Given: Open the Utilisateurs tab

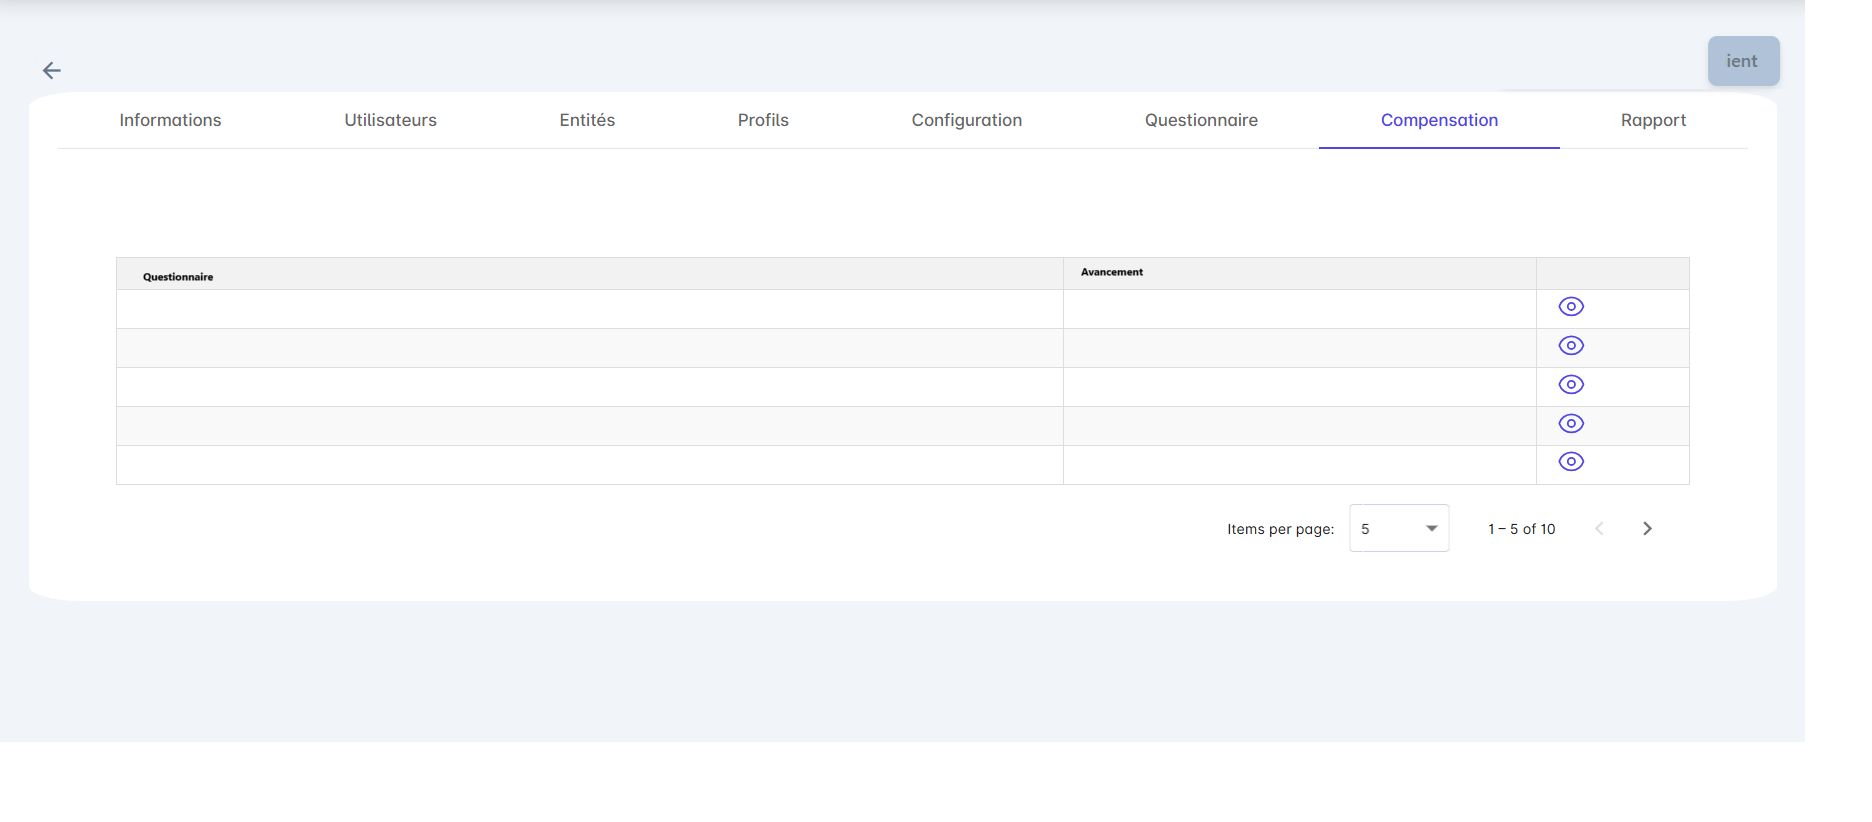Looking at the screenshot, I should [390, 120].
